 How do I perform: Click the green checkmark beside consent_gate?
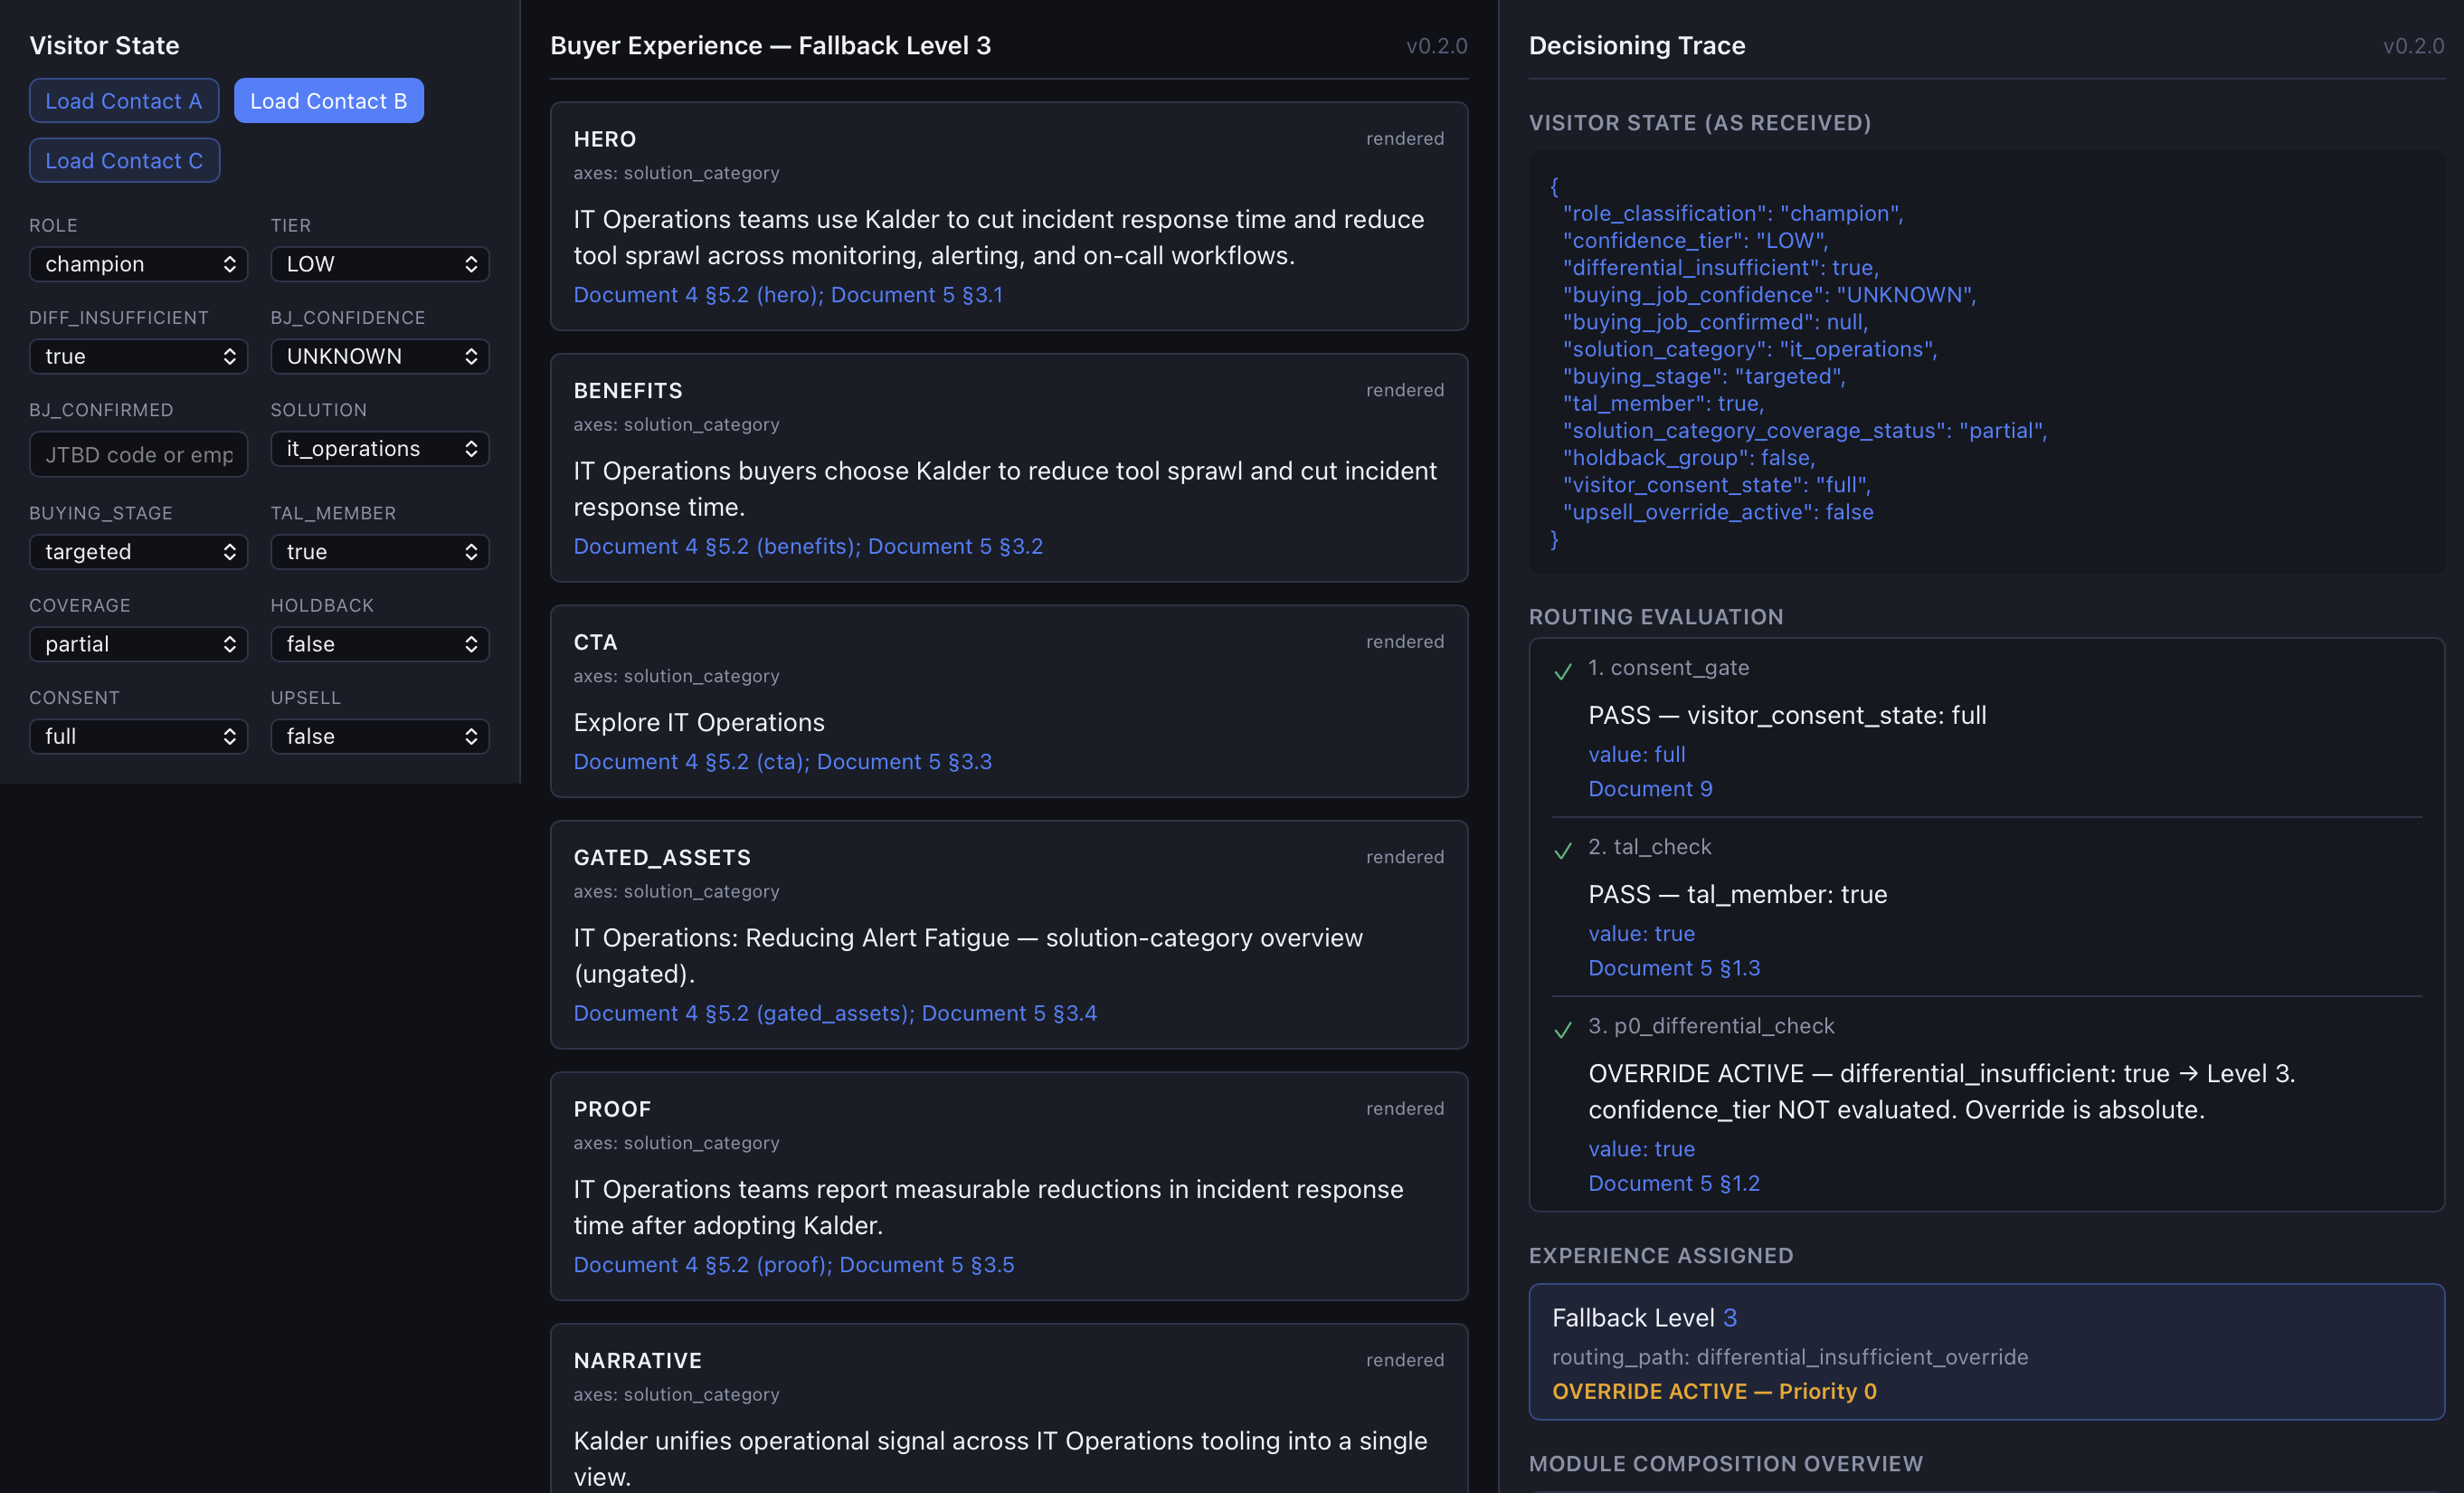[1563, 672]
